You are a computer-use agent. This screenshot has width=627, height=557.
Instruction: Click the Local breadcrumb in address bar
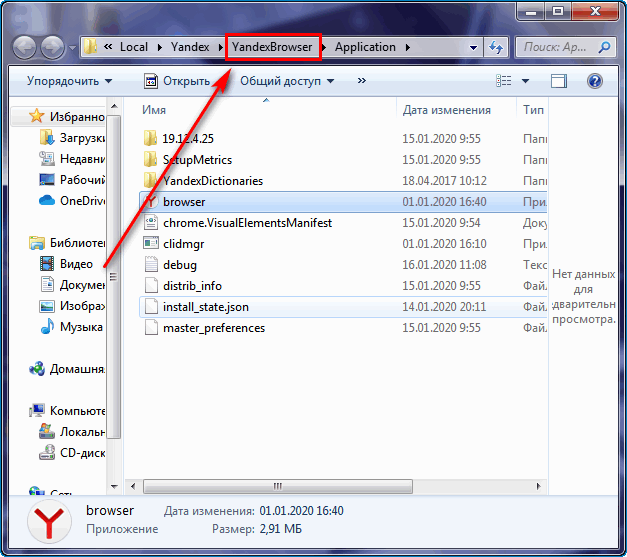tap(134, 47)
